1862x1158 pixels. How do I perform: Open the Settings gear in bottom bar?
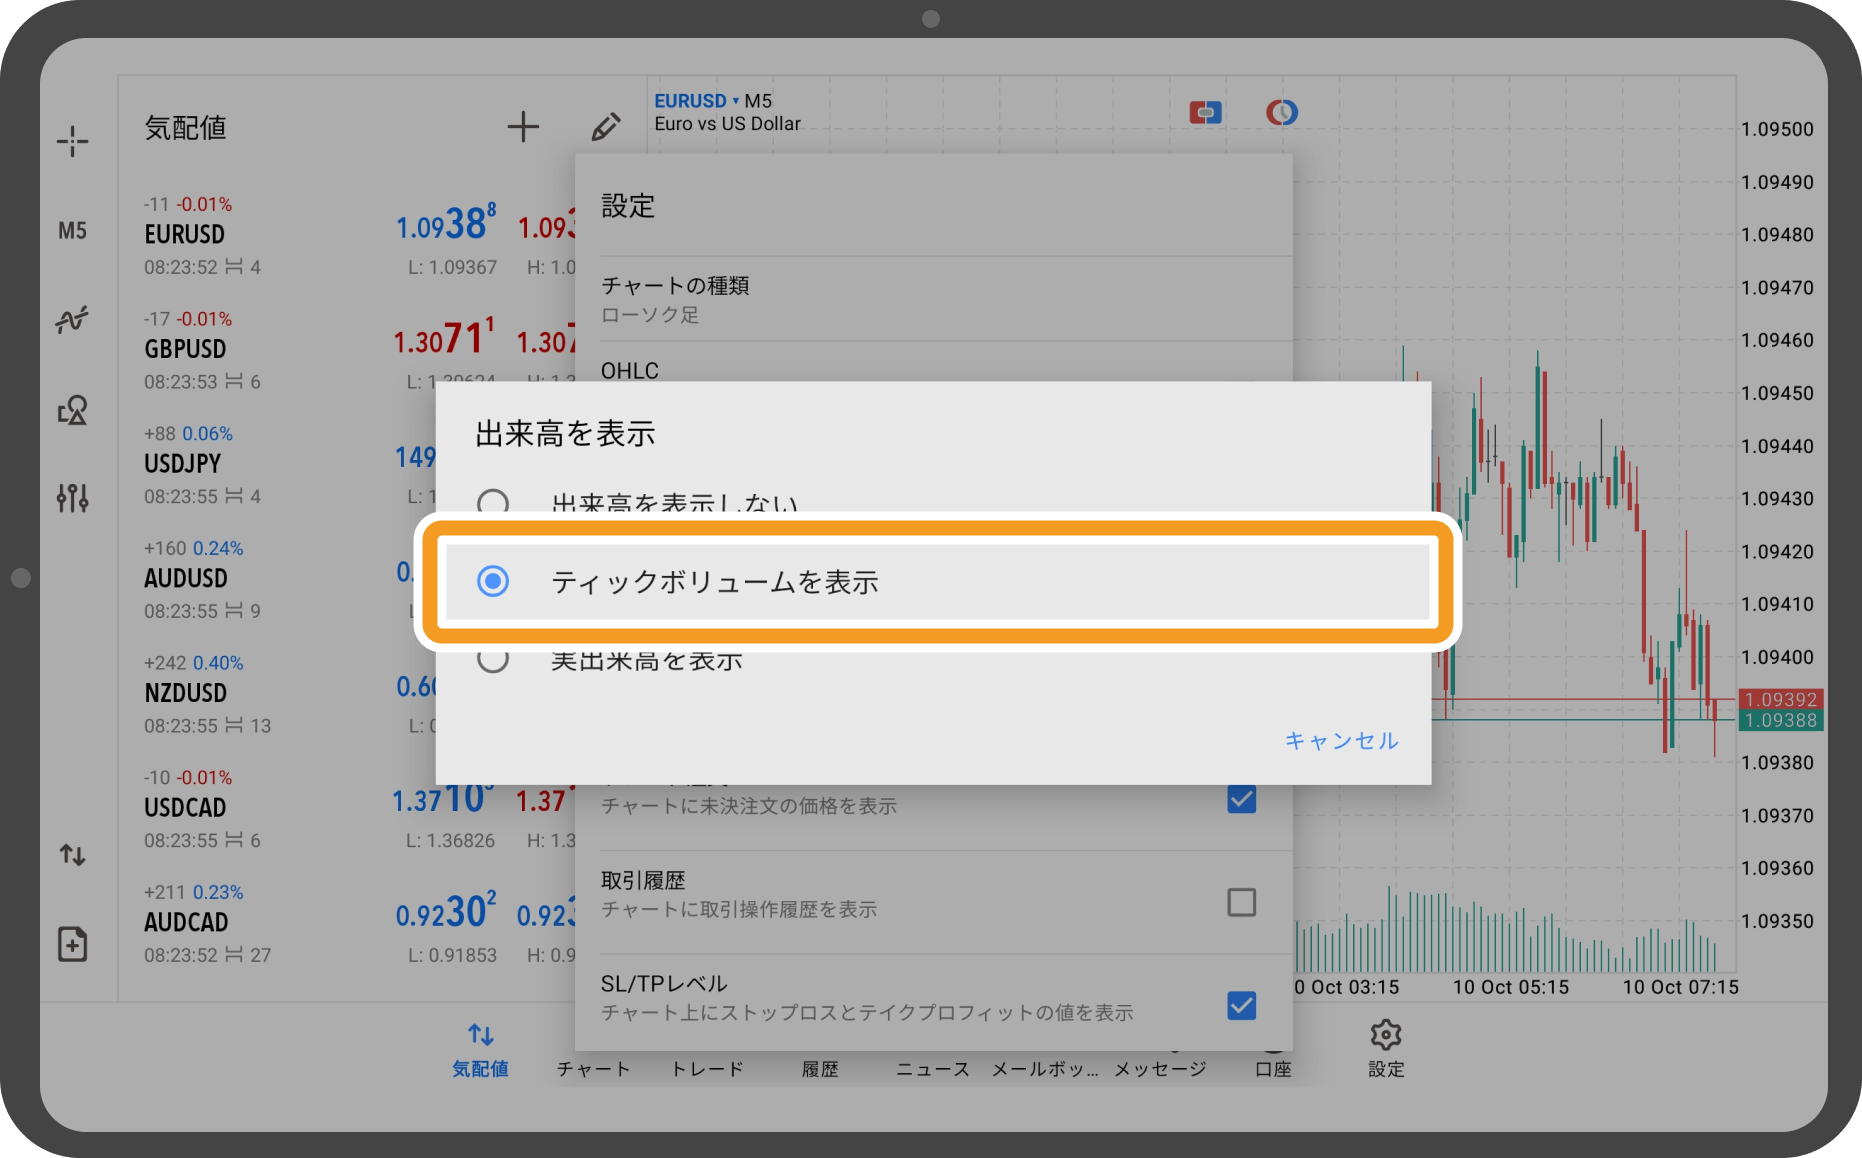1386,1048
